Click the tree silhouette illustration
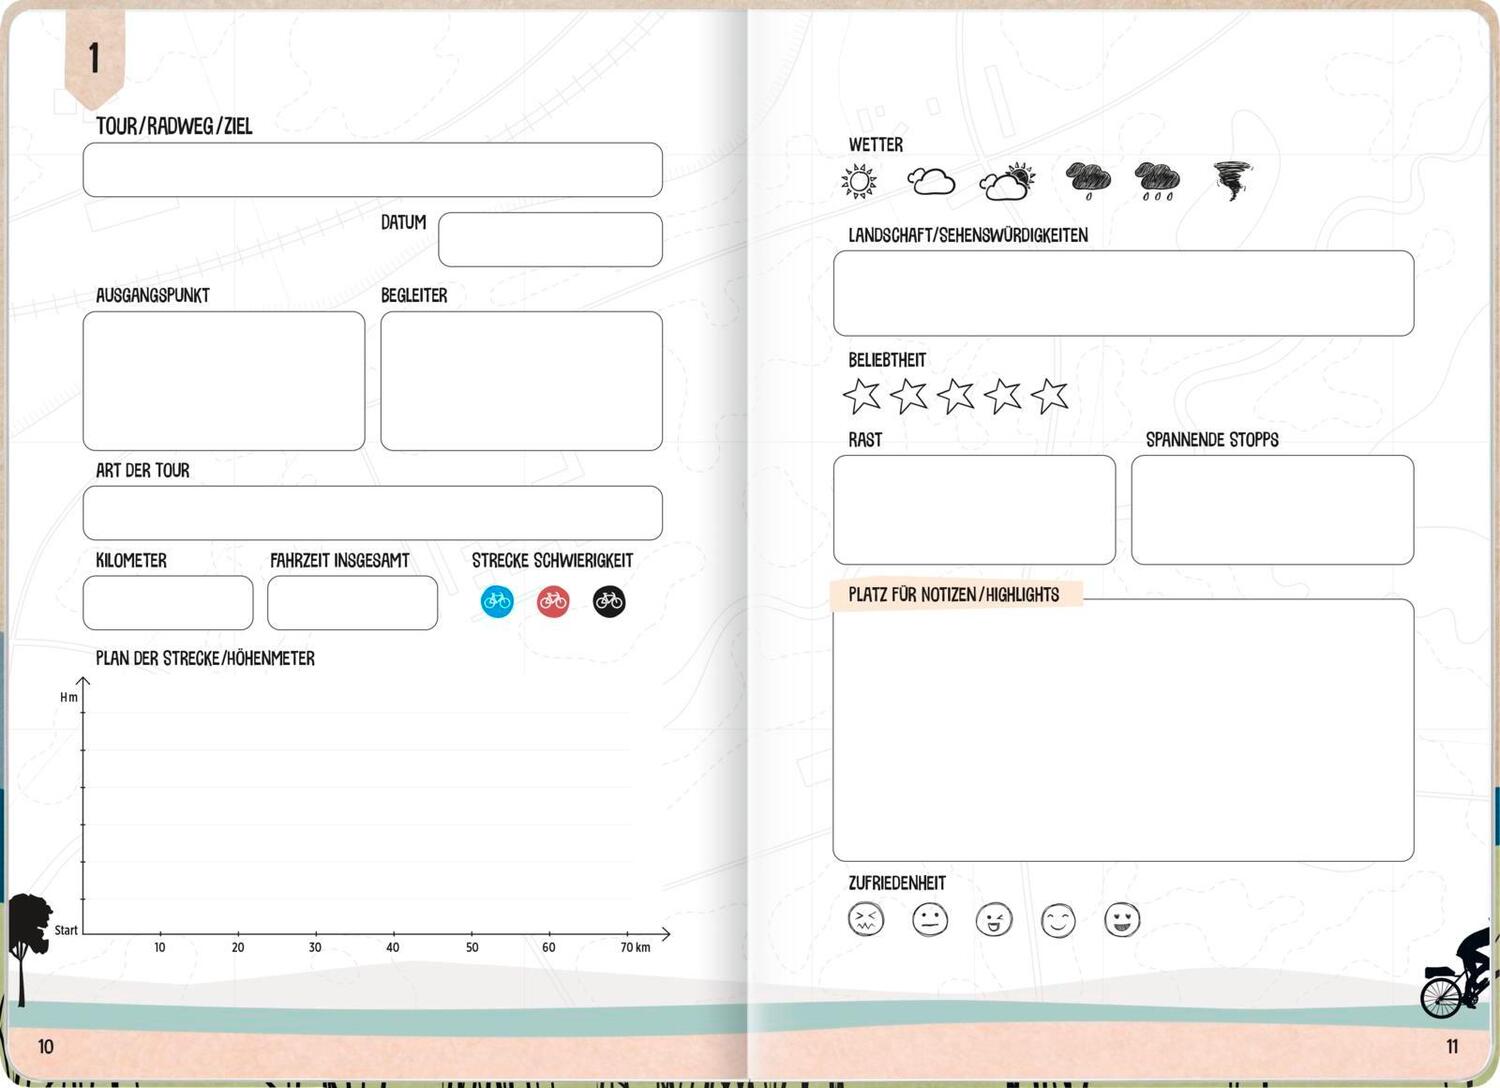The width and height of the screenshot is (1500, 1088). click(29, 948)
